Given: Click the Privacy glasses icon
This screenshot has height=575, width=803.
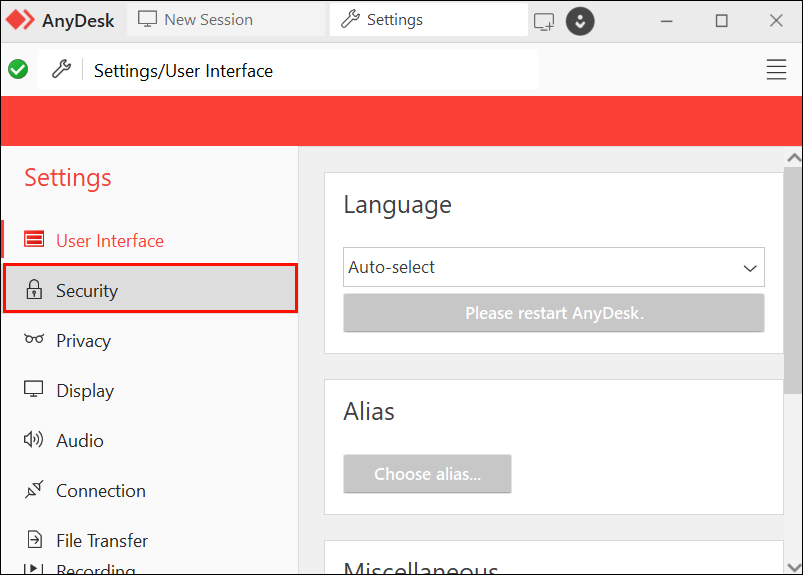Looking at the screenshot, I should pos(34,340).
